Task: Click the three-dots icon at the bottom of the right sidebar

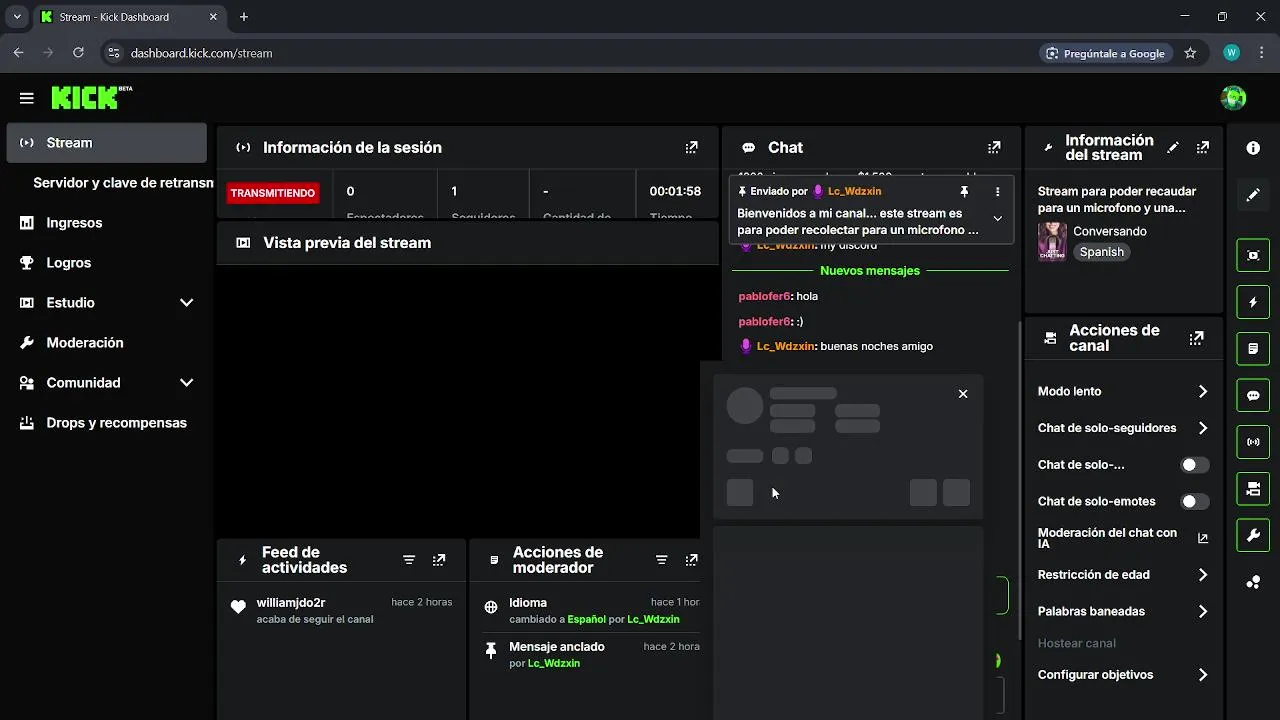Action: (x=1253, y=582)
